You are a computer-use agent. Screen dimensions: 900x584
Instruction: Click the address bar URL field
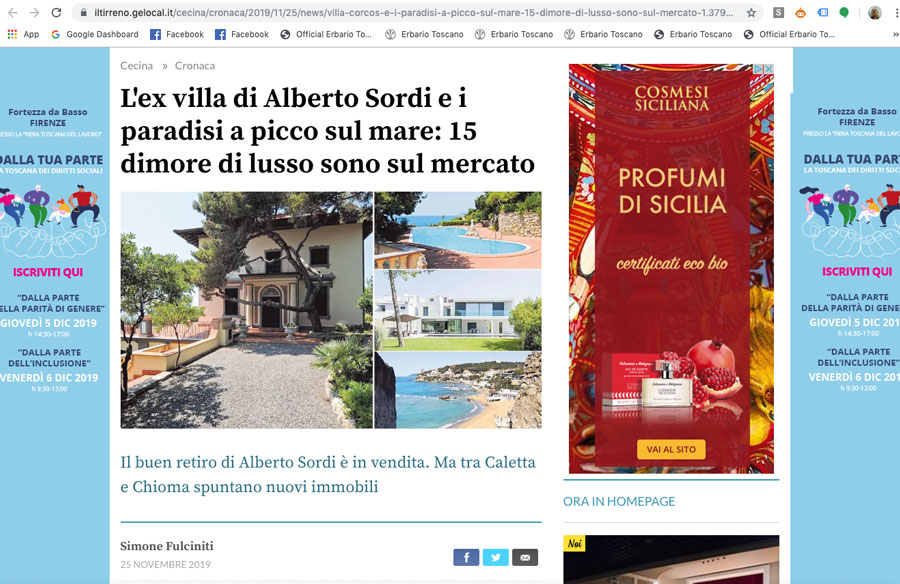click(x=413, y=12)
